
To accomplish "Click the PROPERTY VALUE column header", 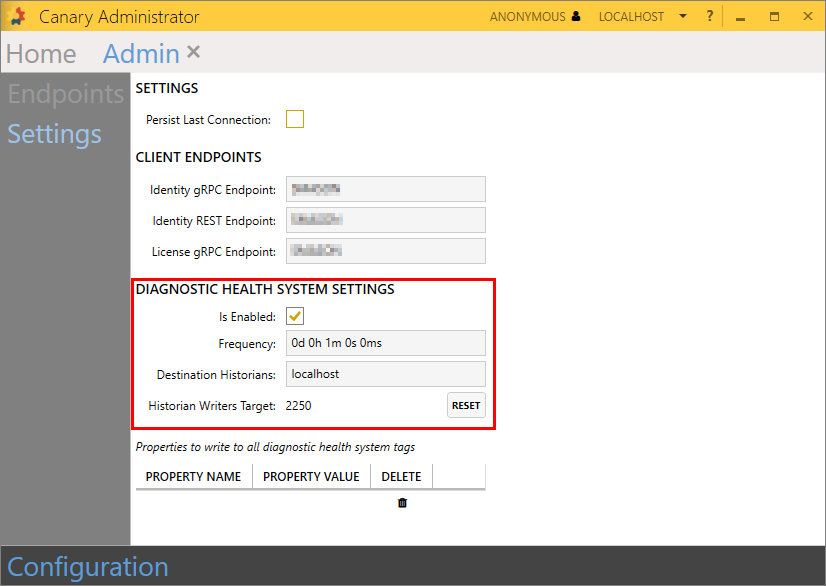I will pos(311,476).
